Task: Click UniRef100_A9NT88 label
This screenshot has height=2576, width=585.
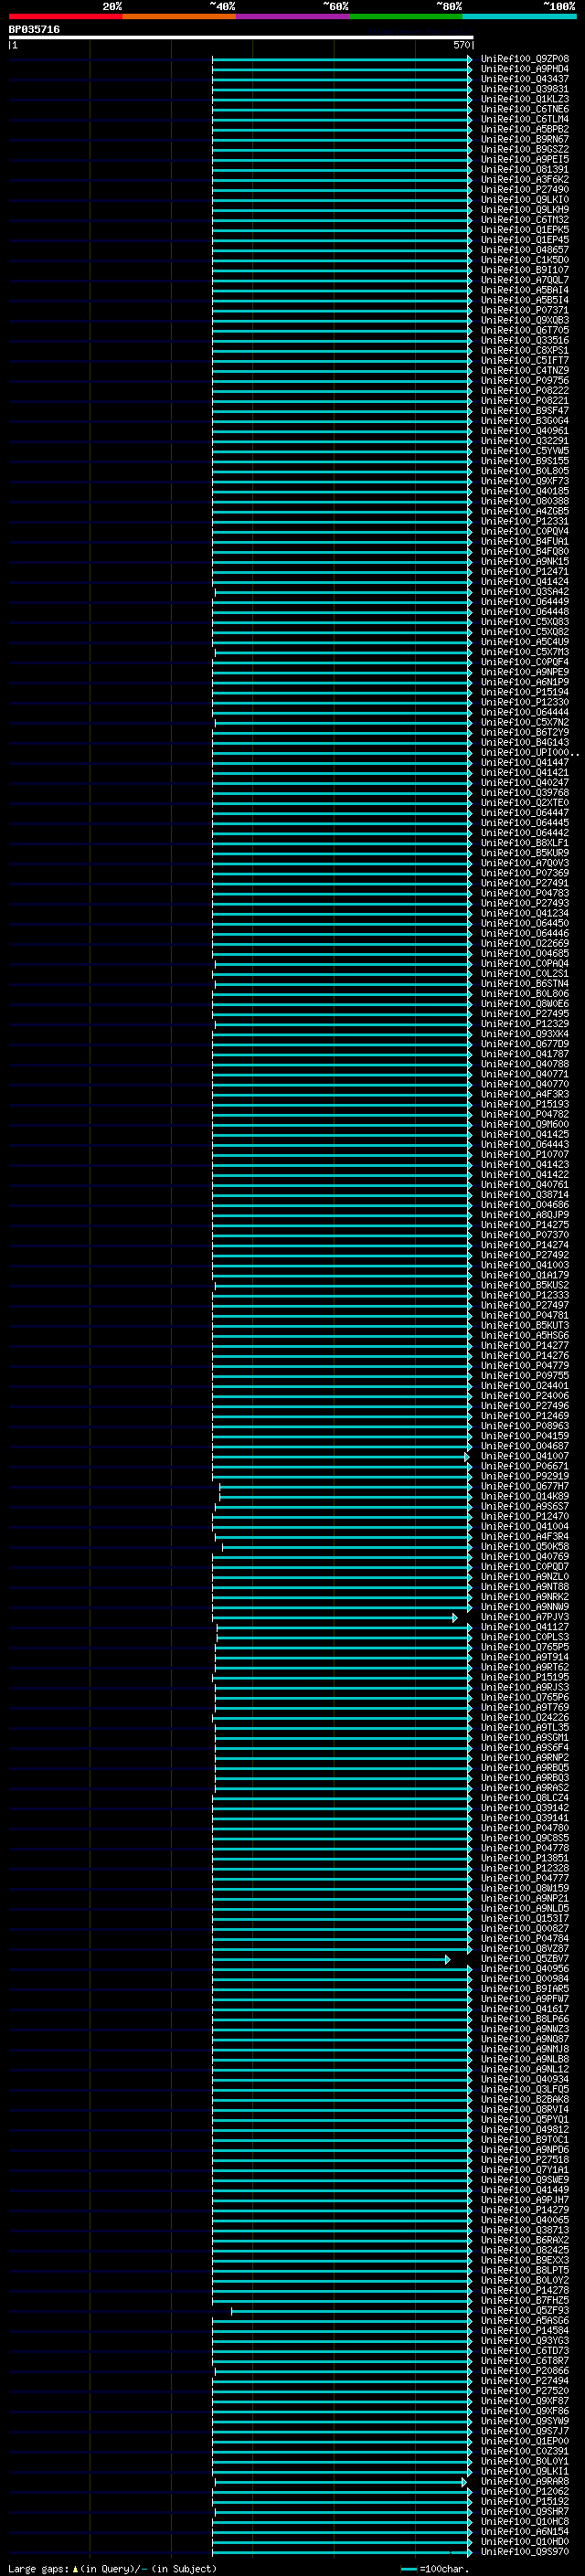Action: (x=525, y=1587)
